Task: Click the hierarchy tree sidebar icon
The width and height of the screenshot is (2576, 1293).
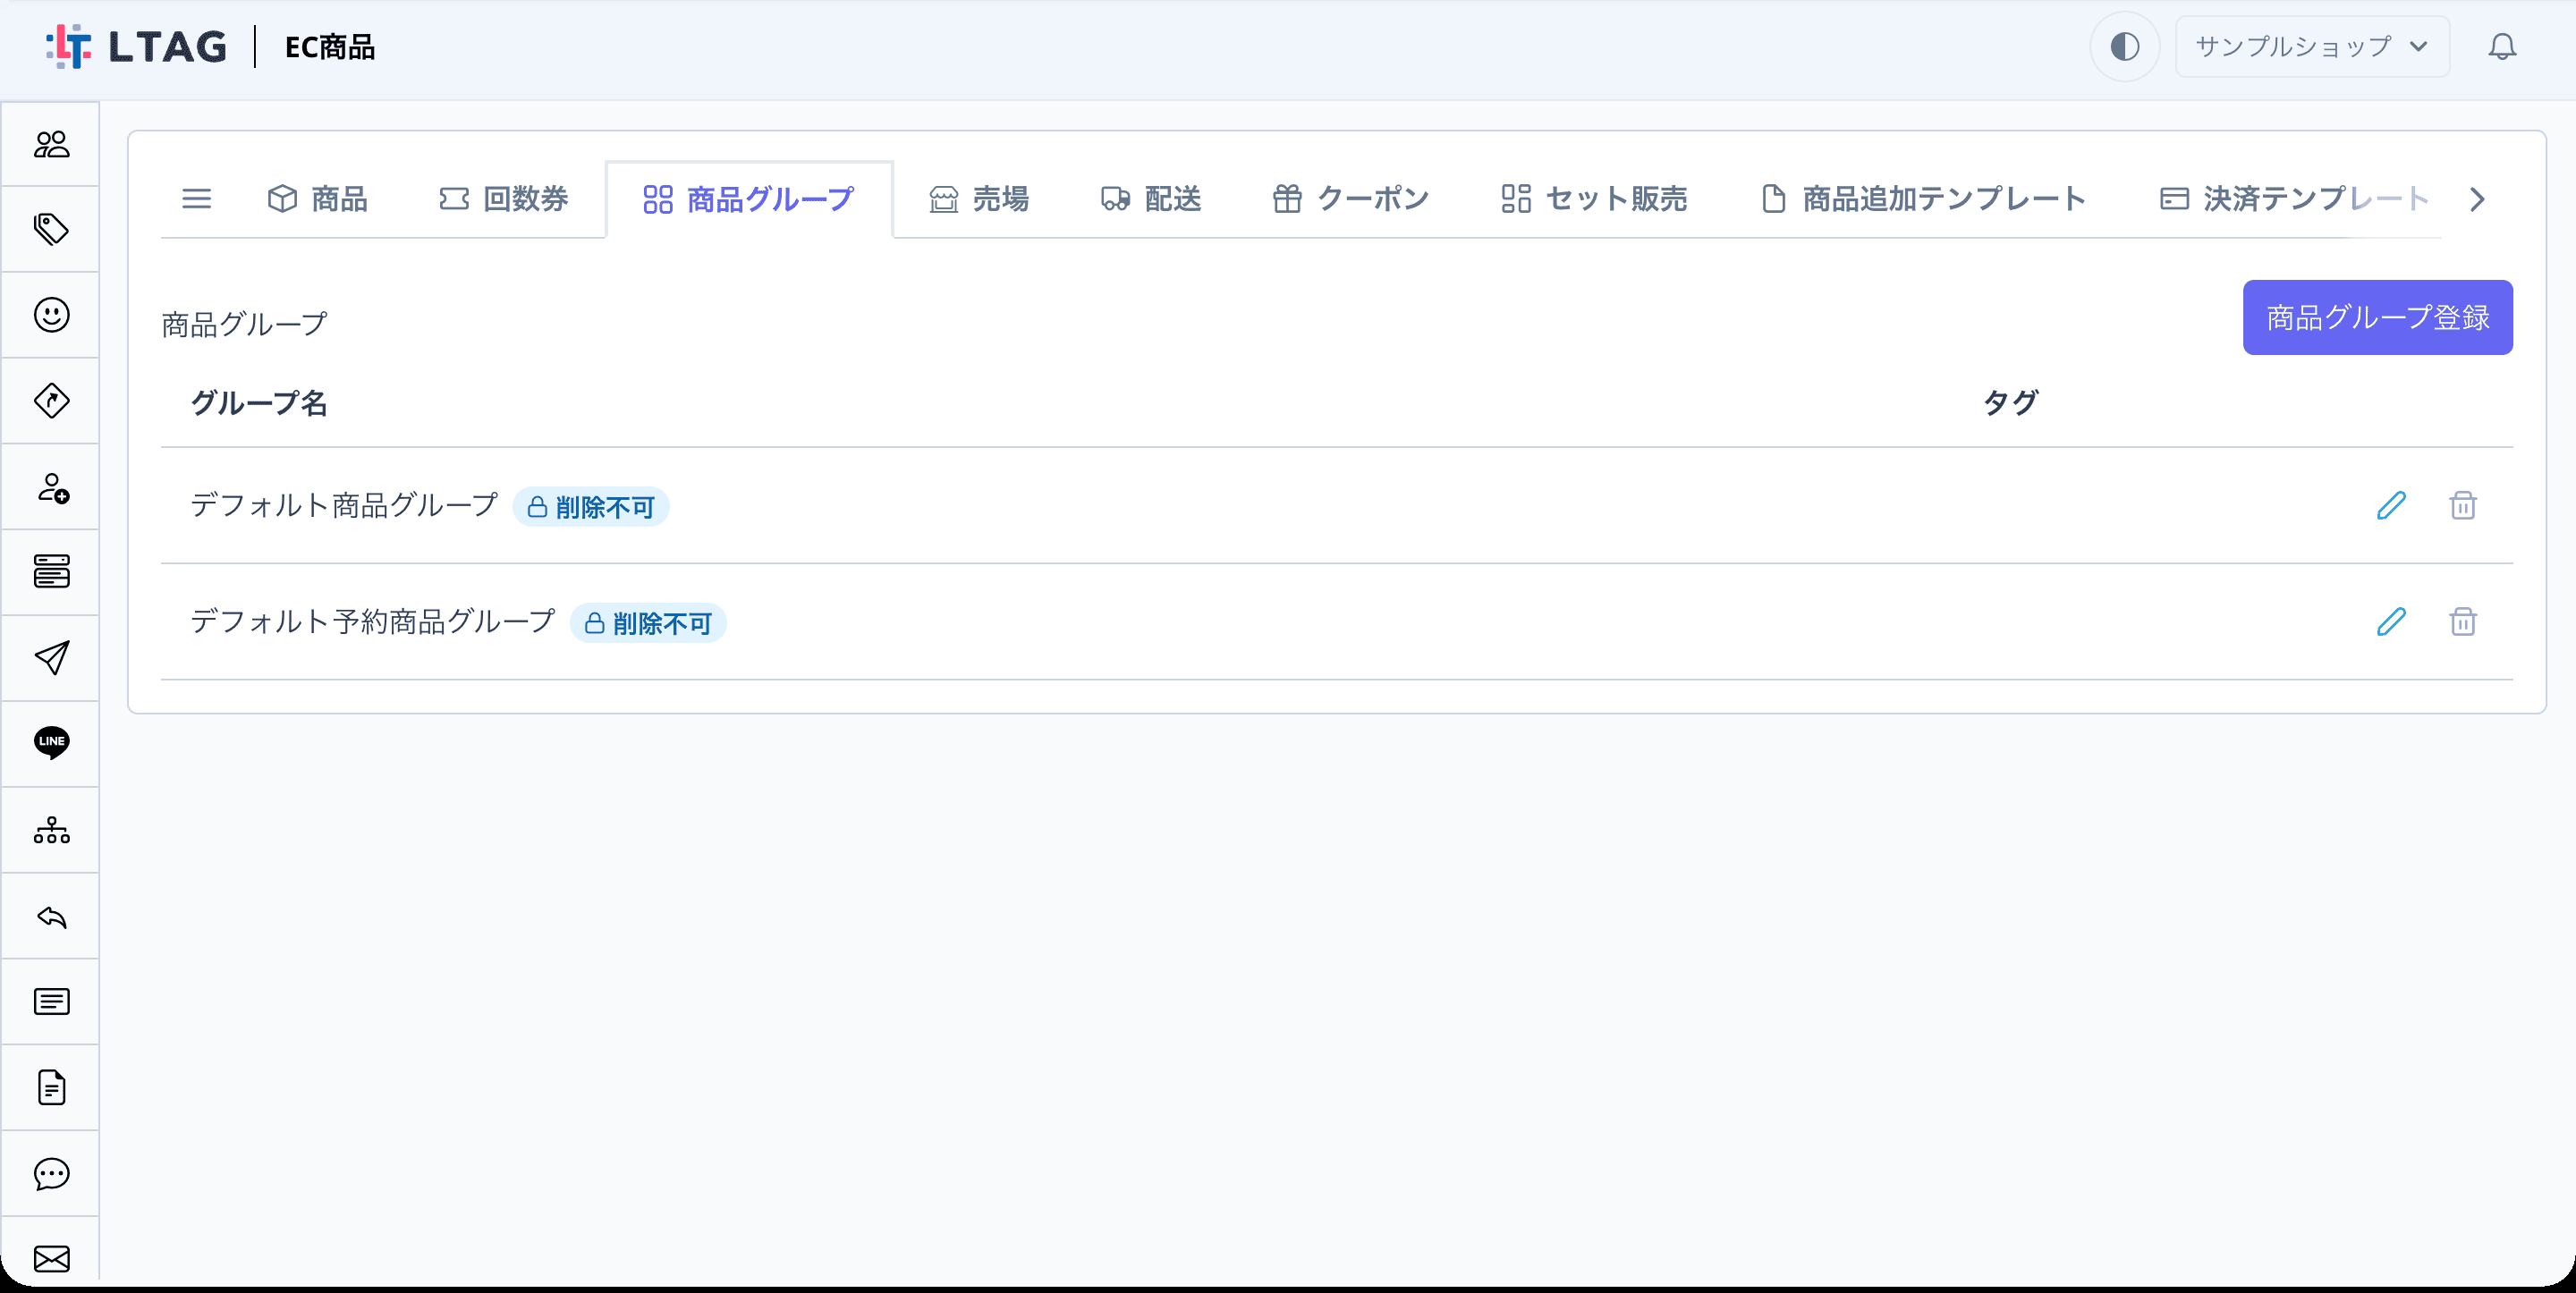Action: point(51,830)
